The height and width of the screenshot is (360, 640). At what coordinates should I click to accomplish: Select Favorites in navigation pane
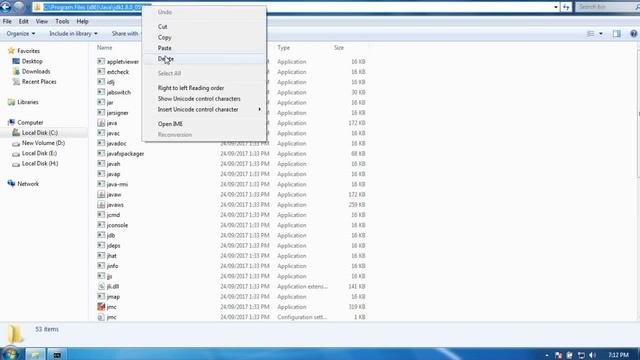[x=28, y=51]
